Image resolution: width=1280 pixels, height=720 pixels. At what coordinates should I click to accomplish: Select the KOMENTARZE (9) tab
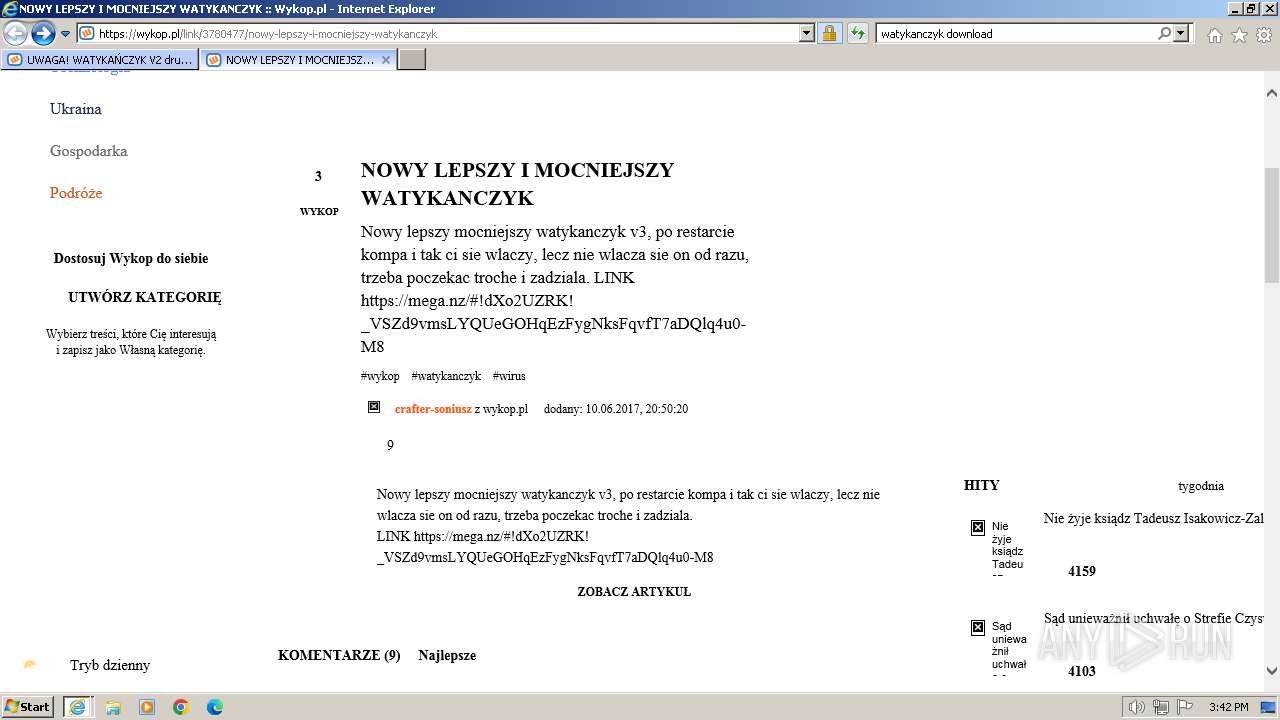(x=339, y=656)
